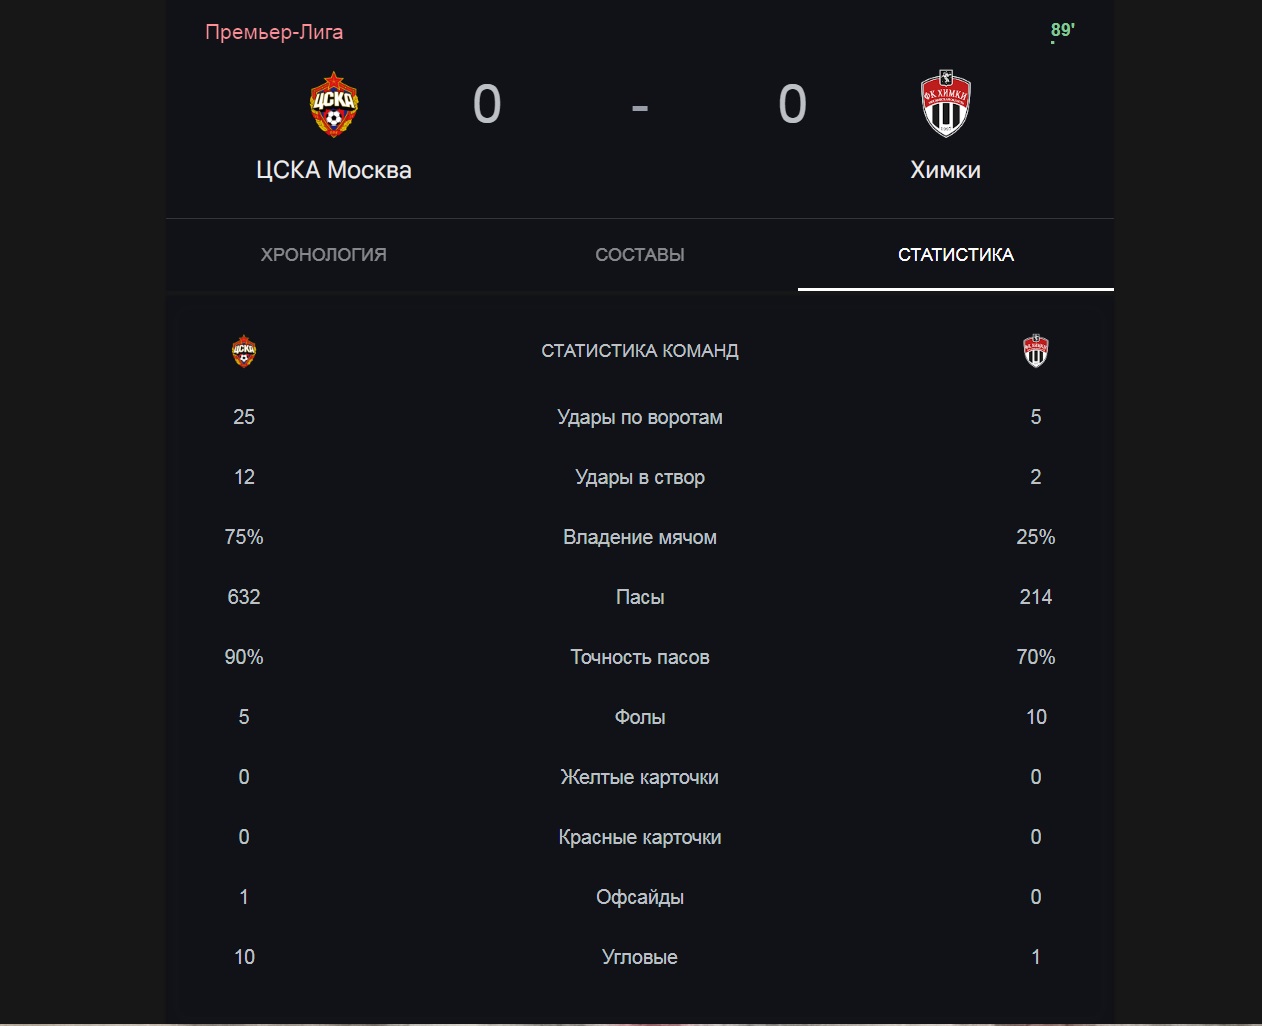
Task: Click the ЦСКА Москва team name
Action: 334,170
